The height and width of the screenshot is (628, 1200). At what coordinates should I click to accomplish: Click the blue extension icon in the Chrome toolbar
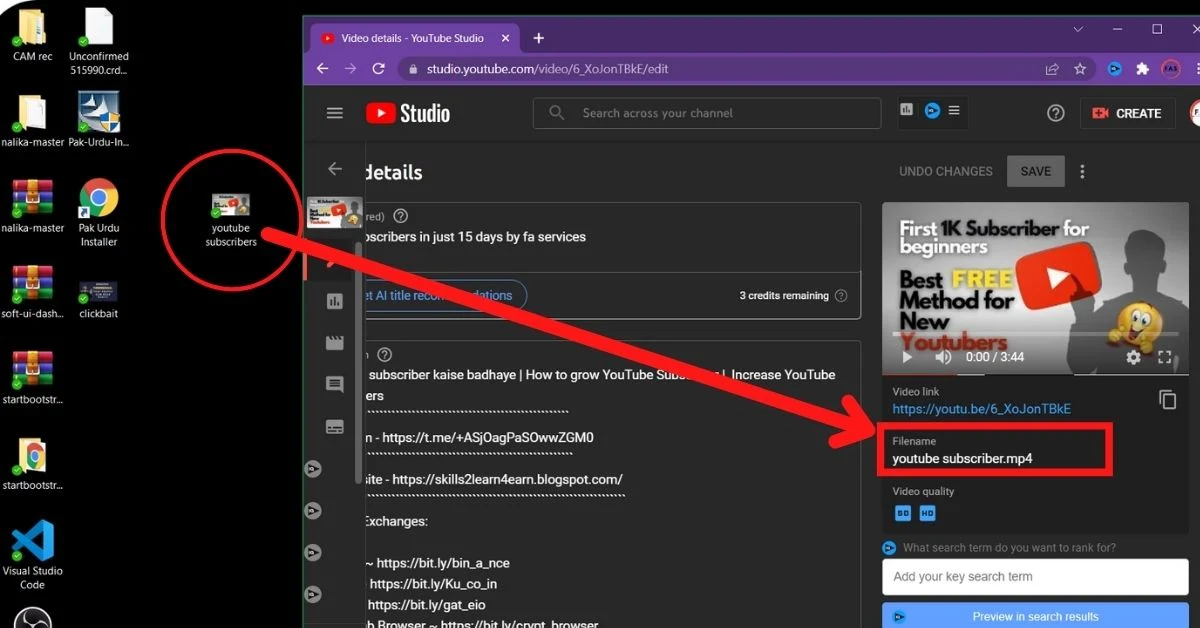(1115, 69)
